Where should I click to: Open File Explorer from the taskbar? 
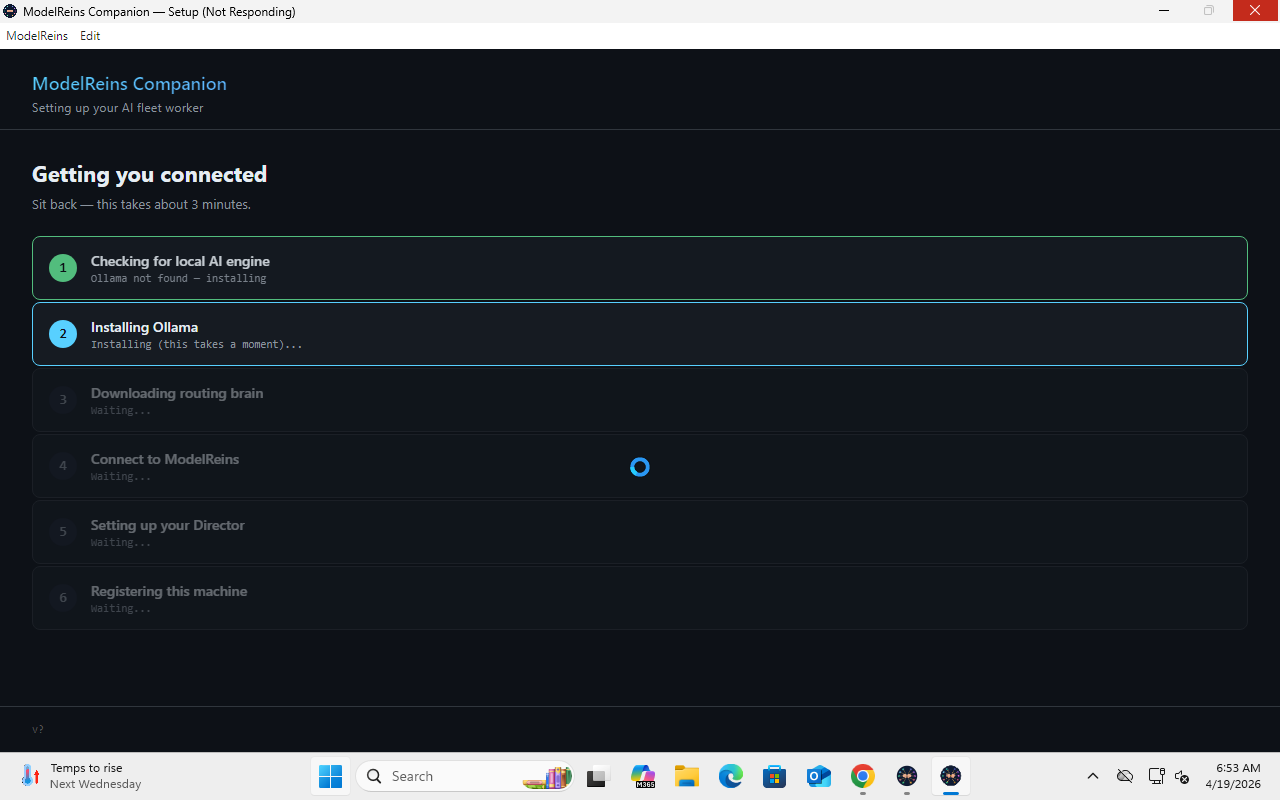686,776
